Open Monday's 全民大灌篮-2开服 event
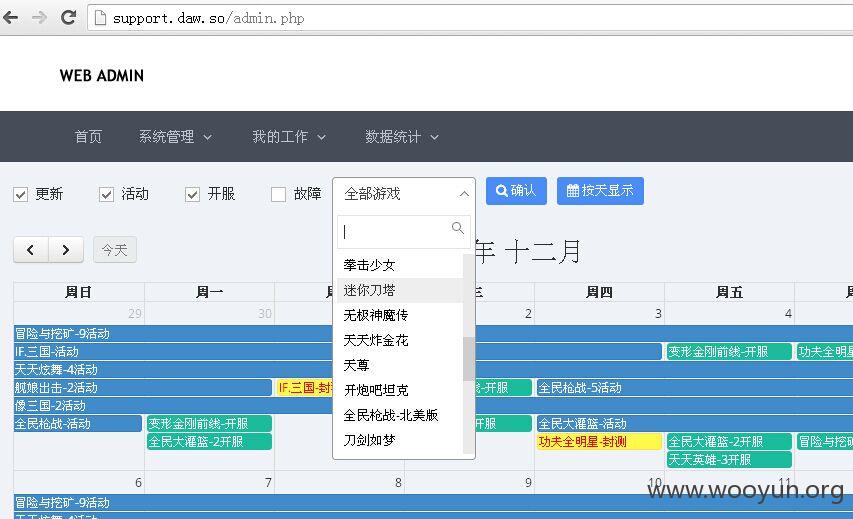This screenshot has height=519, width=853. [x=209, y=441]
